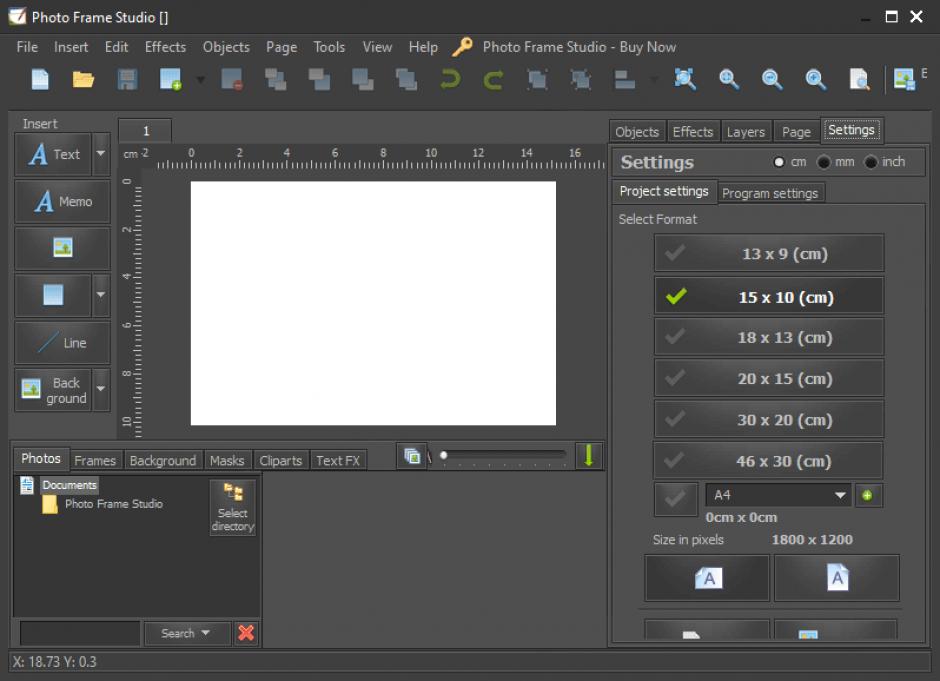The height and width of the screenshot is (681, 940).
Task: Clear search with the red X icon
Action: [246, 633]
